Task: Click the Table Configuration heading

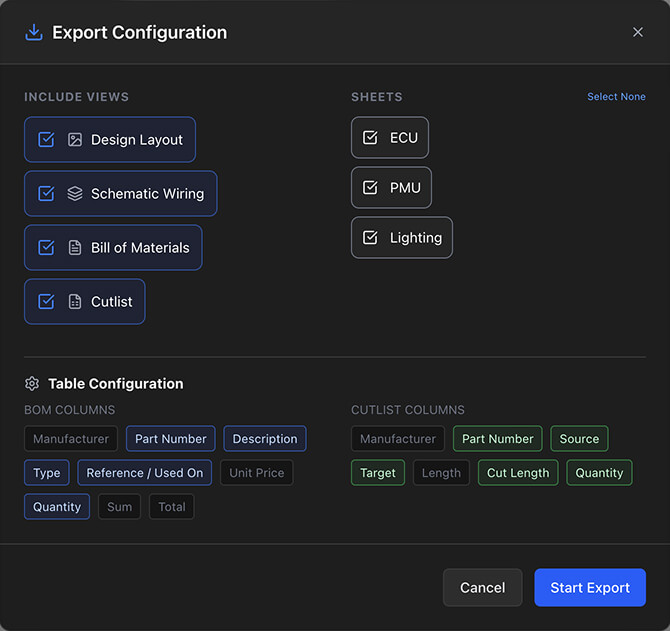Action: click(116, 384)
